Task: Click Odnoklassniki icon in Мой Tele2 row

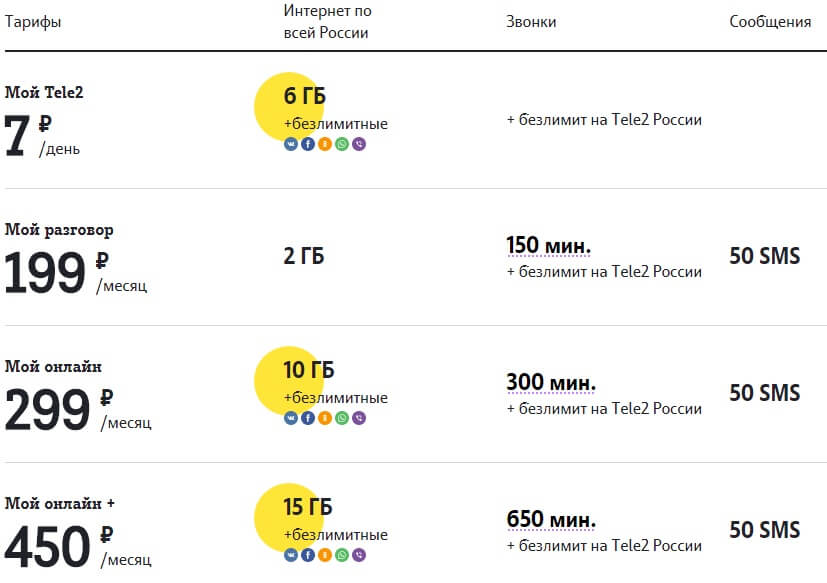Action: coord(325,144)
